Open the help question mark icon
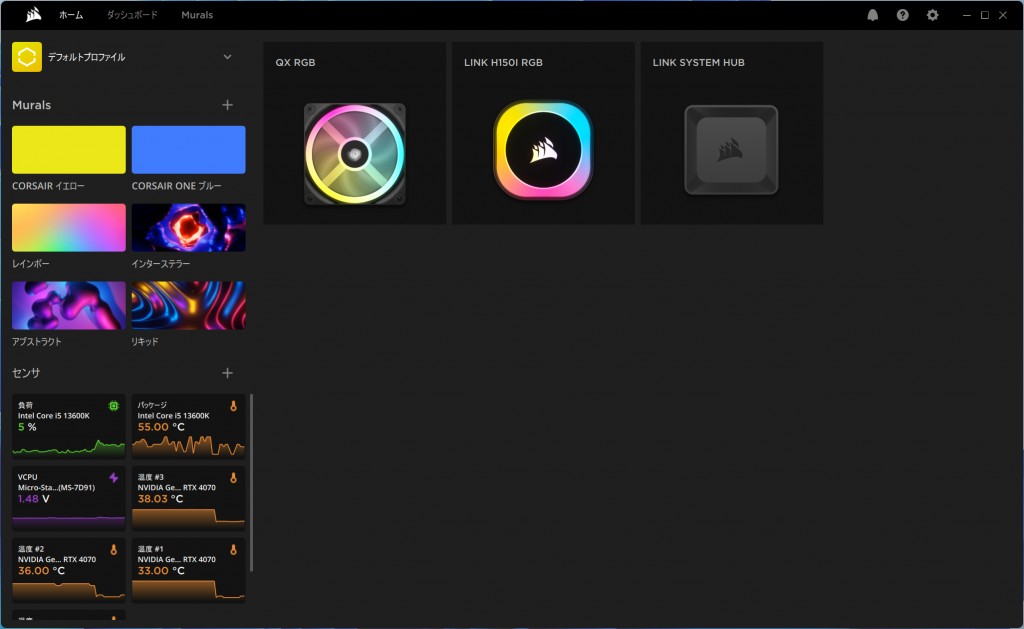 click(903, 15)
